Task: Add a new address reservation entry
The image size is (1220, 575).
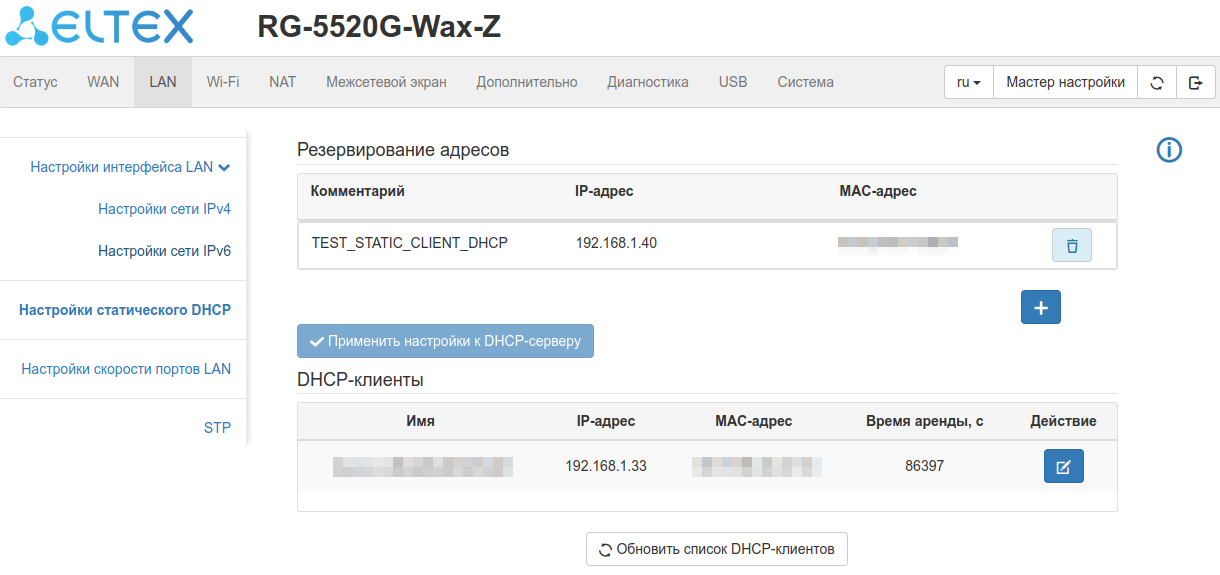Action: click(1040, 308)
